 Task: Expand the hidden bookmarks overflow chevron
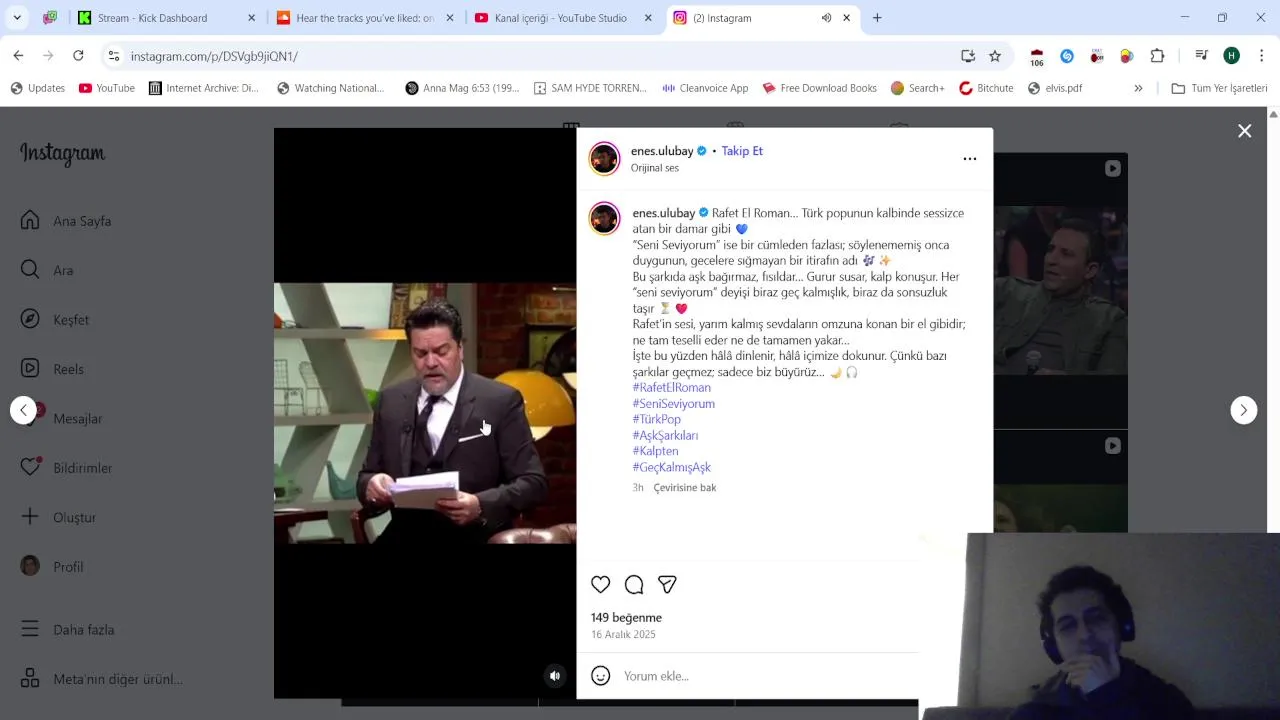pyautogui.click(x=1138, y=88)
